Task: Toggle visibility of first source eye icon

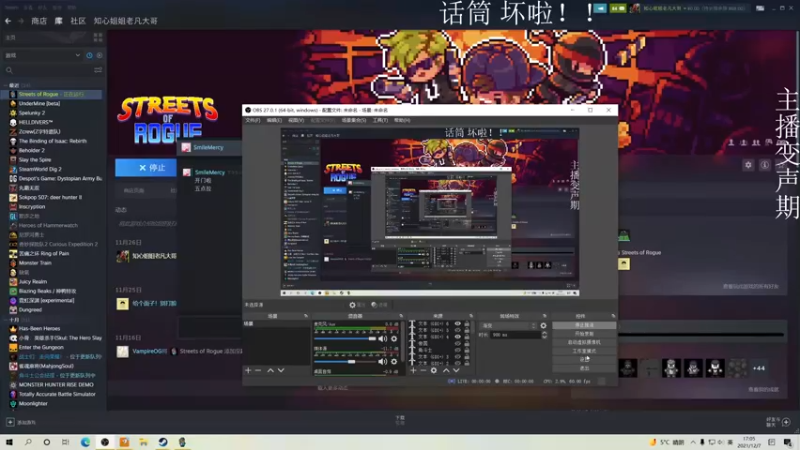Action: 458,324
